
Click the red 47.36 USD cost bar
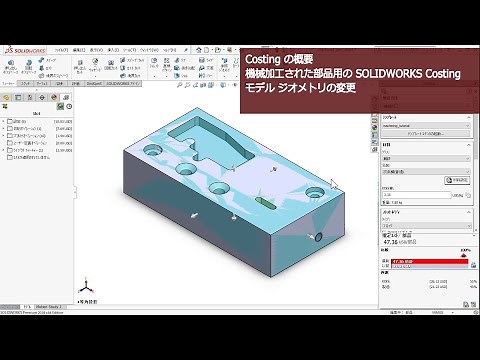pos(430,262)
